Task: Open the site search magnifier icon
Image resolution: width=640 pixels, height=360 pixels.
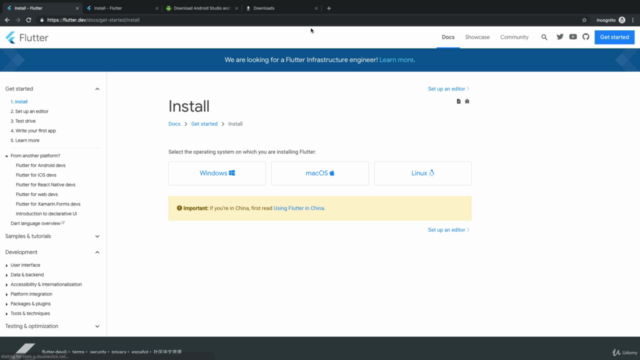Action: [x=544, y=37]
